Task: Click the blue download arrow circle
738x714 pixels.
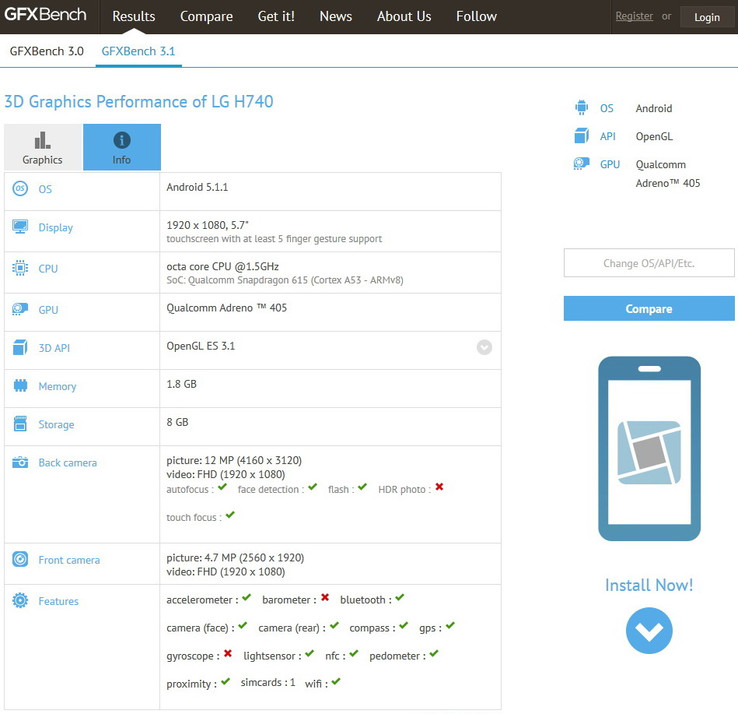Action: tap(649, 631)
